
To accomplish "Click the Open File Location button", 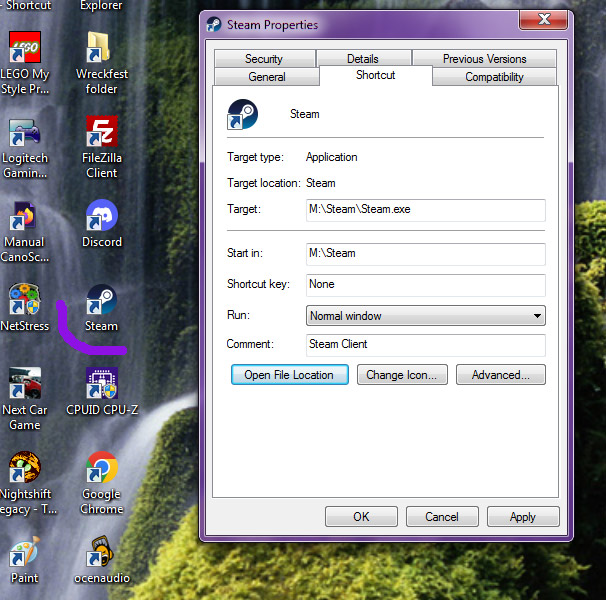I will pos(289,375).
